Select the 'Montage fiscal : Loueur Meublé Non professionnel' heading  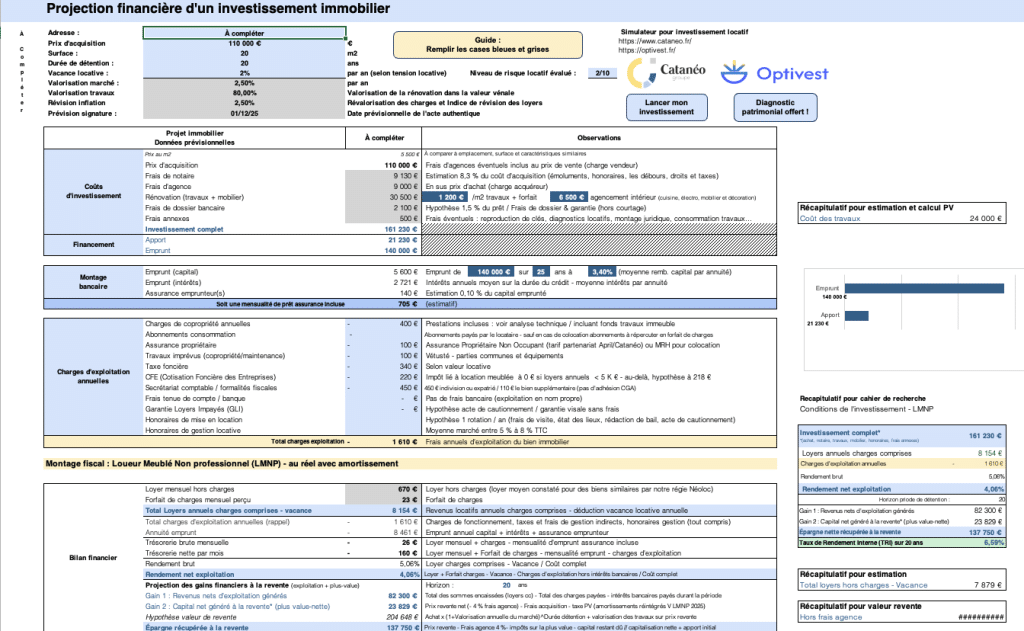[x=221, y=464]
